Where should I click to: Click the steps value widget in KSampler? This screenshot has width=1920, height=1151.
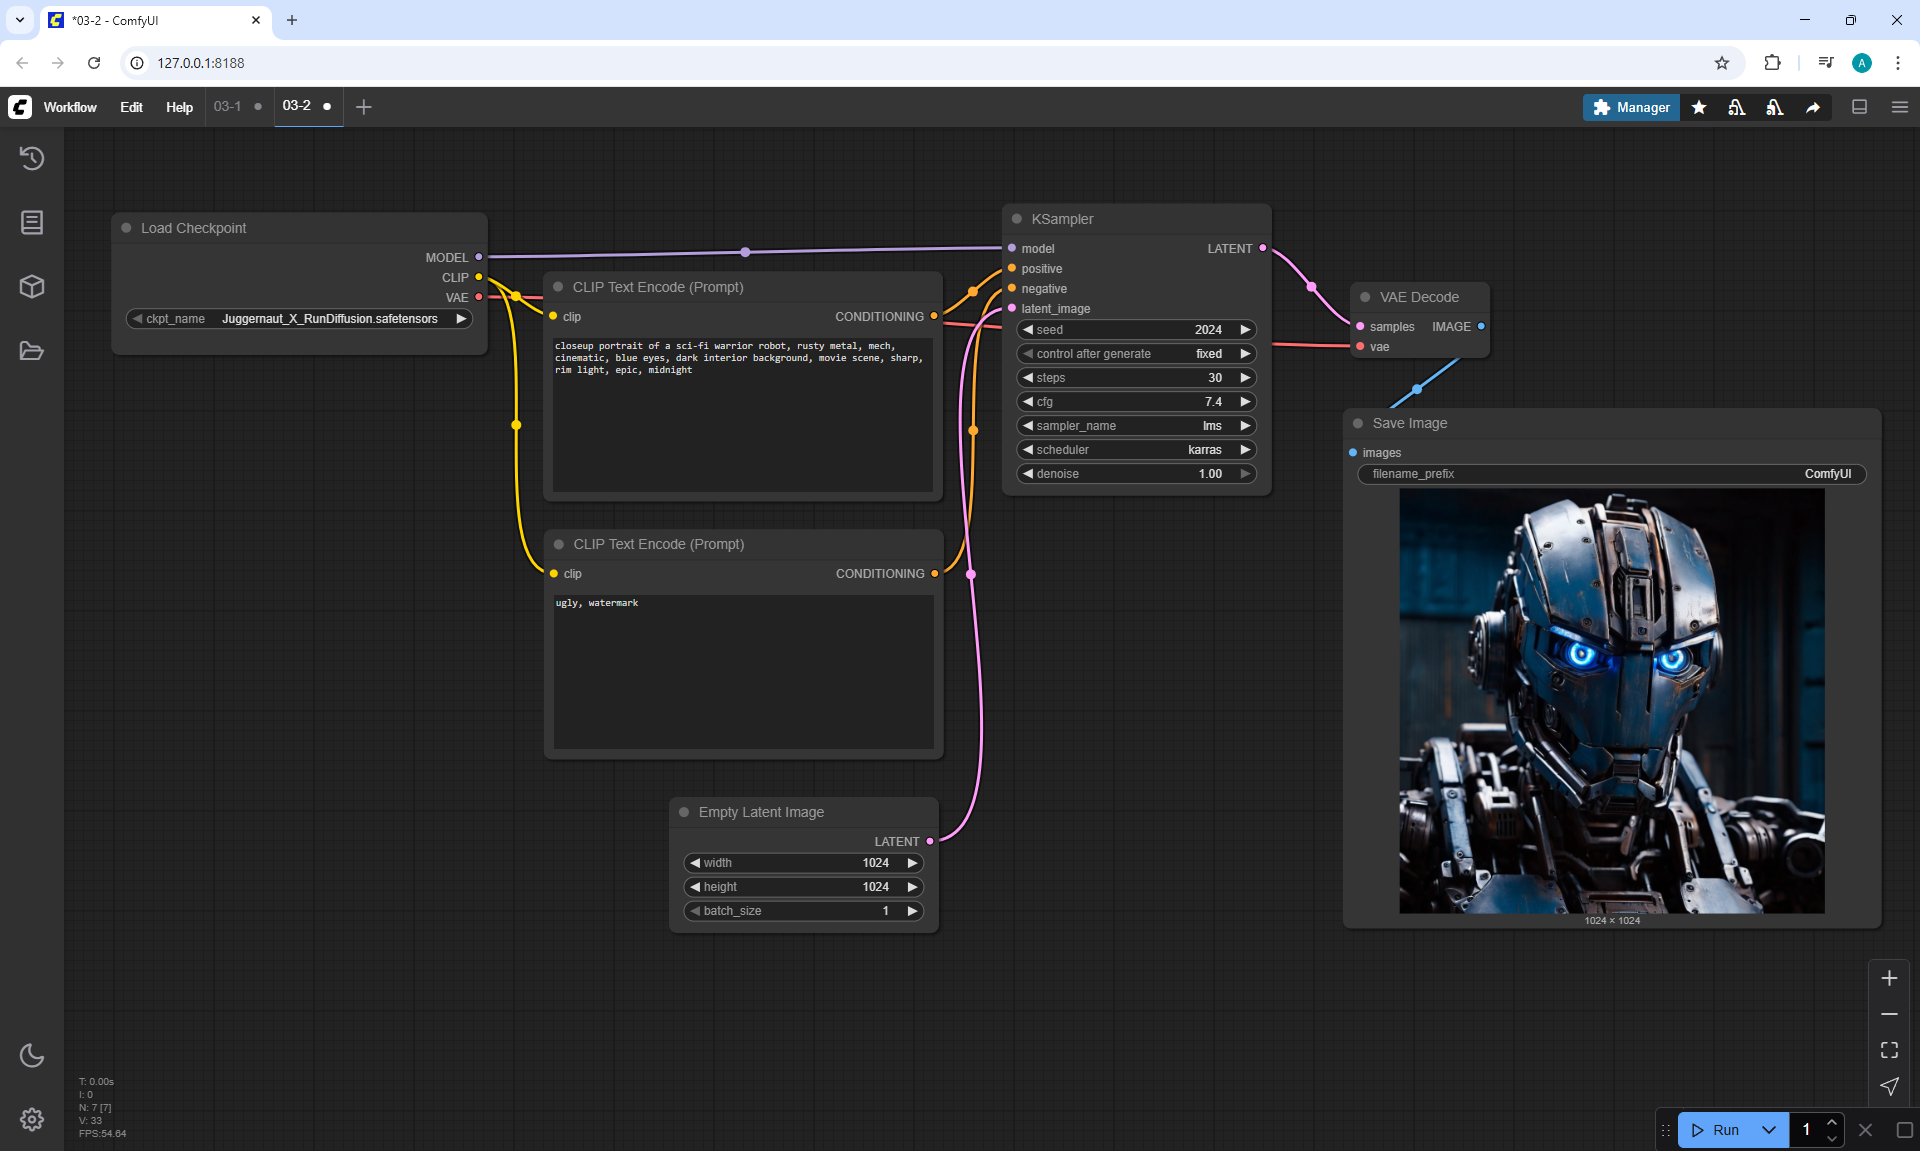[x=1136, y=378]
